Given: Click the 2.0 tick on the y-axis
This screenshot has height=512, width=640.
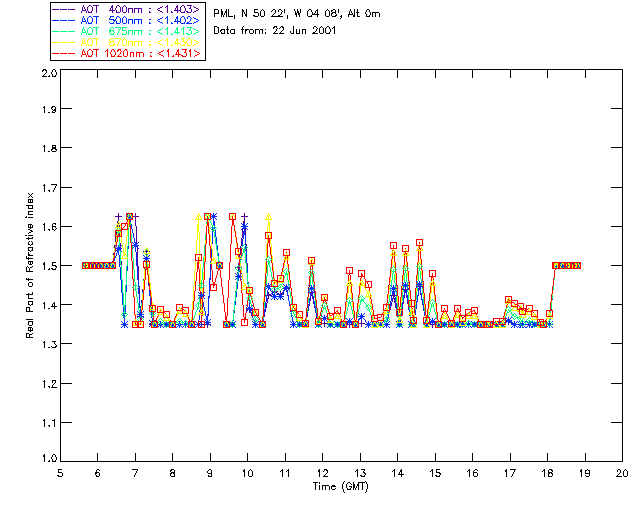Looking at the screenshot, I should 48,74.
